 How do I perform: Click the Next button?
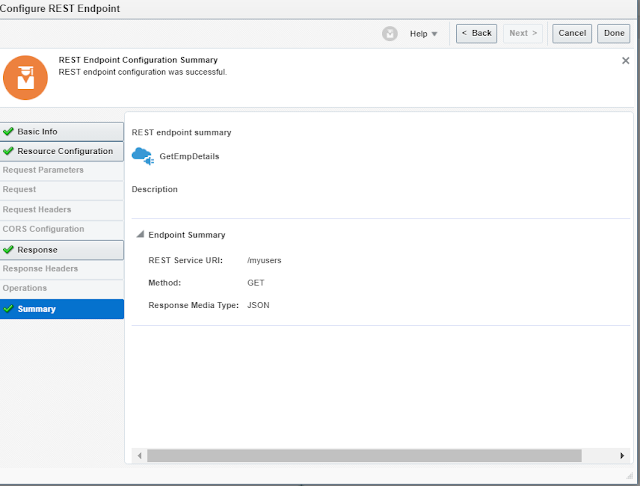(523, 33)
